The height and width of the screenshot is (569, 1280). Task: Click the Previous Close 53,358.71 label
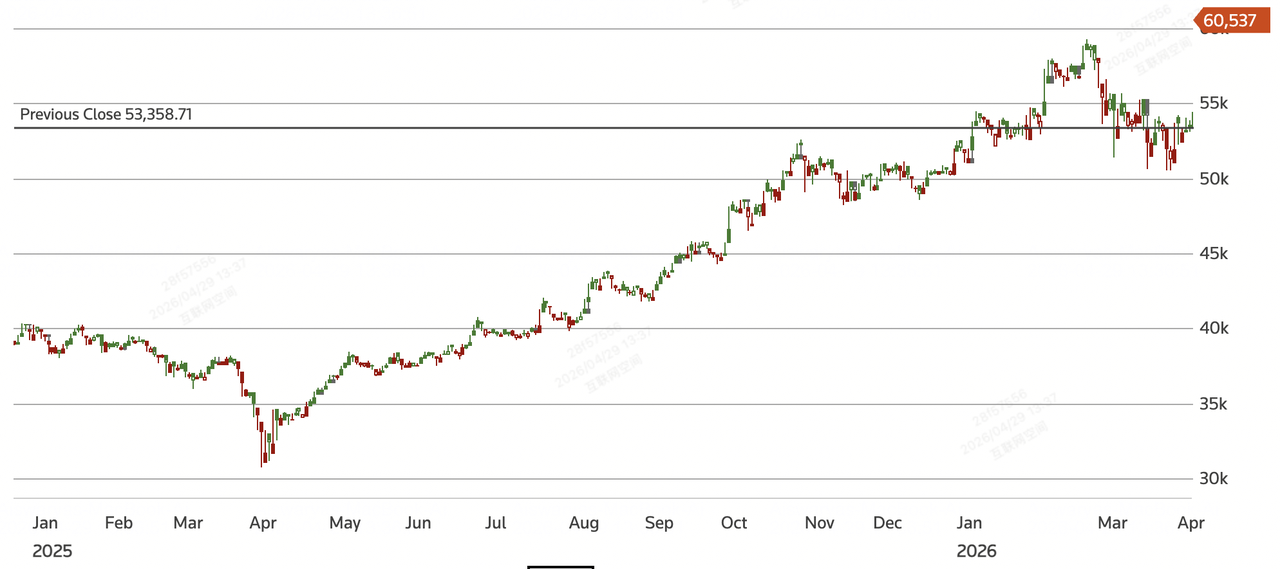click(106, 115)
